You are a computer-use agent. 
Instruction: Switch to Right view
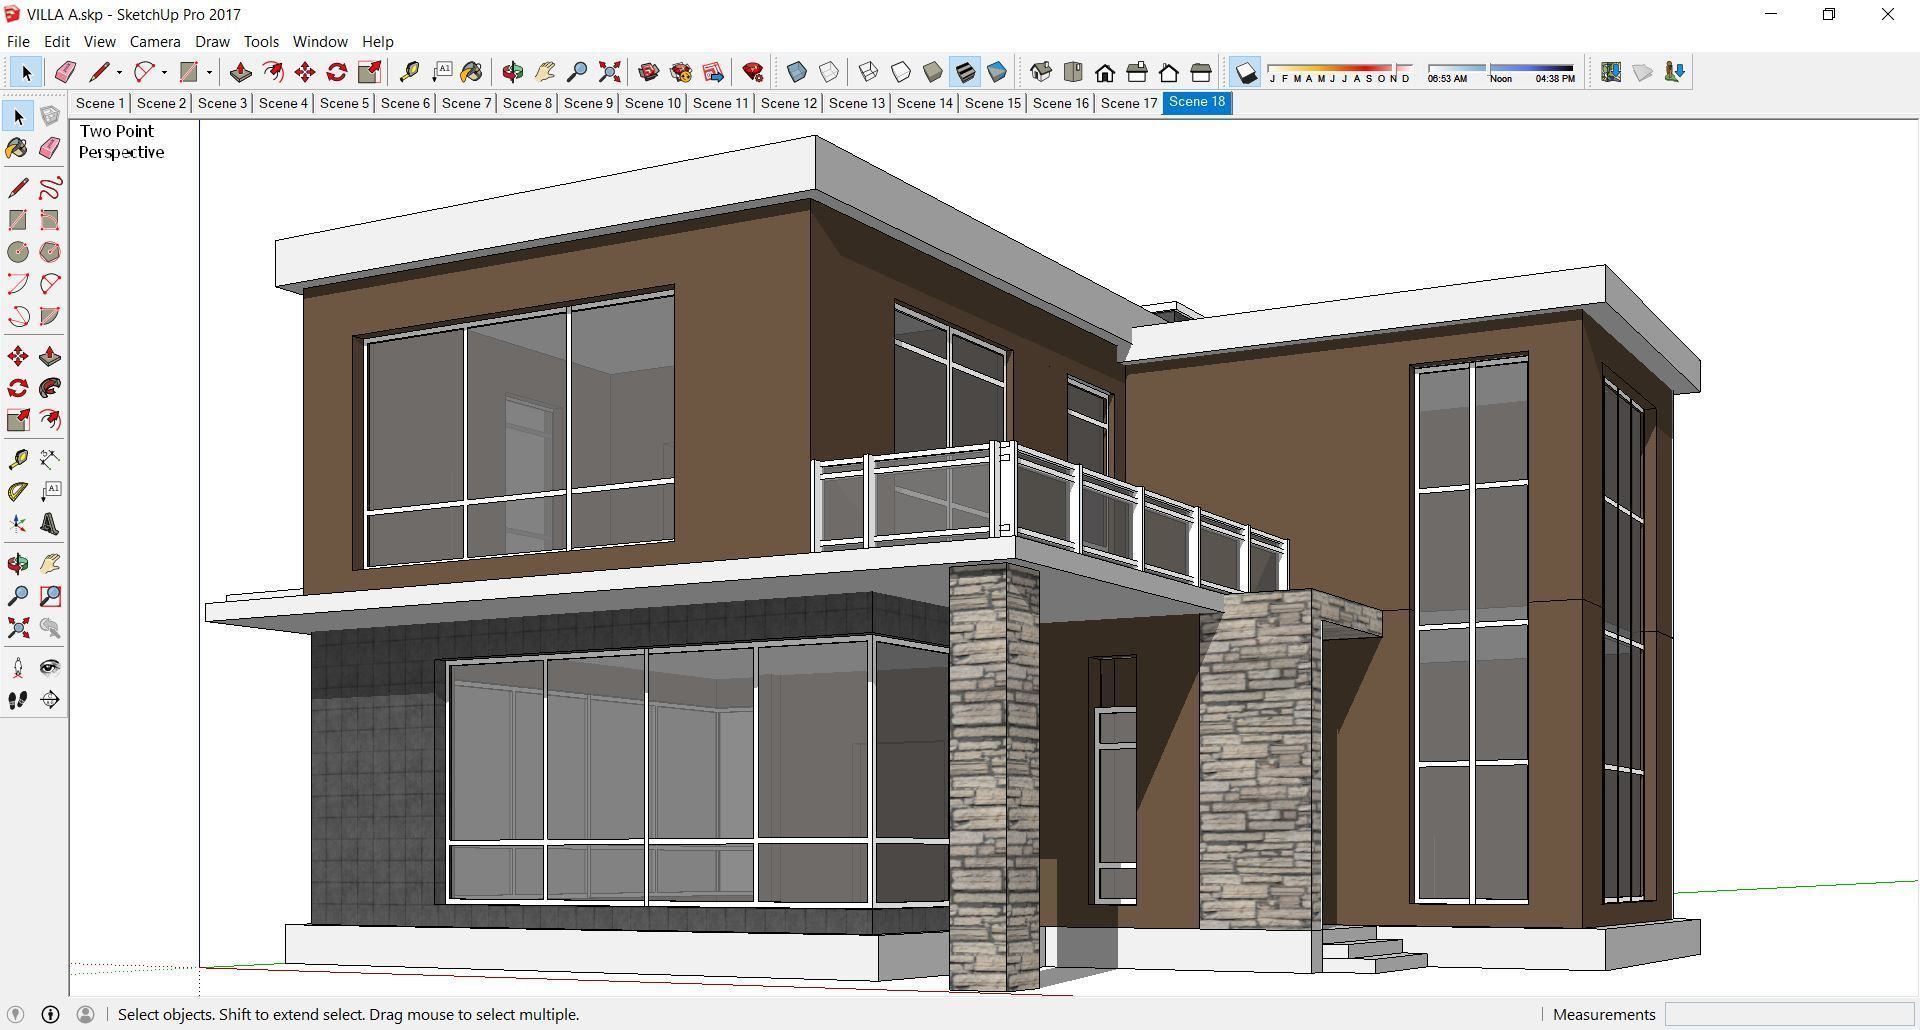click(x=1137, y=72)
